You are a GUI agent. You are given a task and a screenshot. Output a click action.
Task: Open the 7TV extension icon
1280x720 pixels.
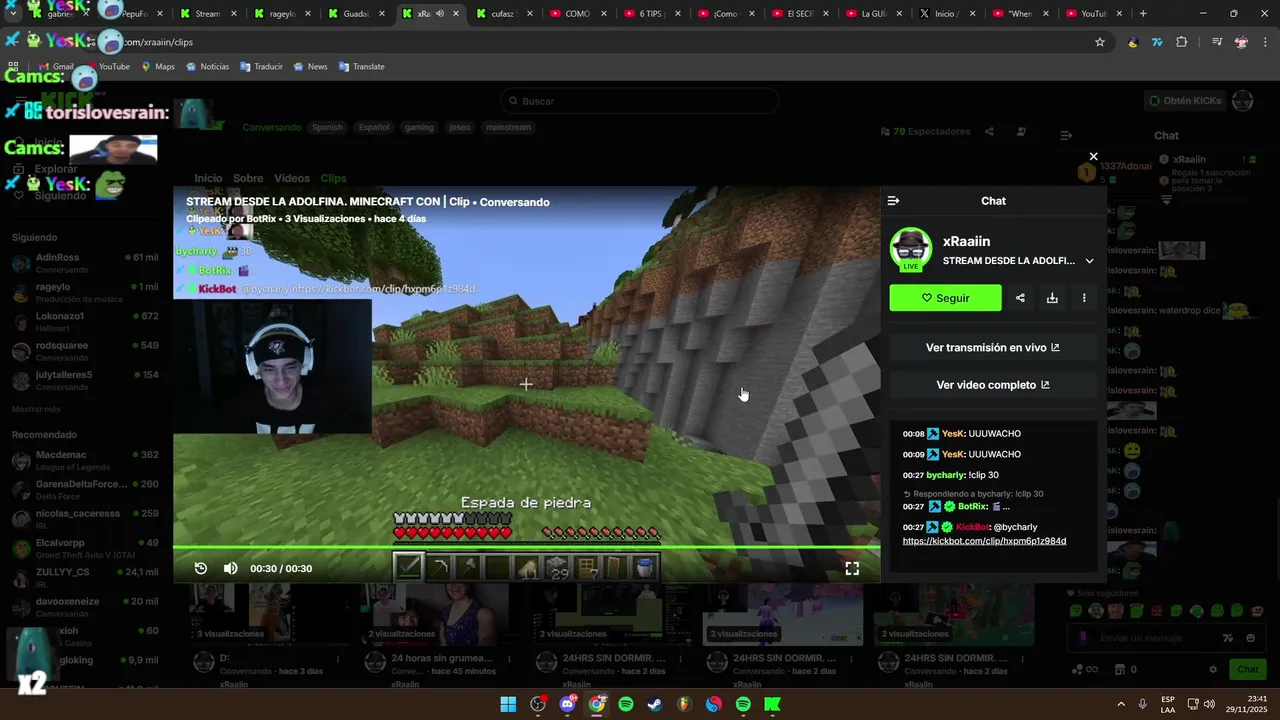(1157, 42)
